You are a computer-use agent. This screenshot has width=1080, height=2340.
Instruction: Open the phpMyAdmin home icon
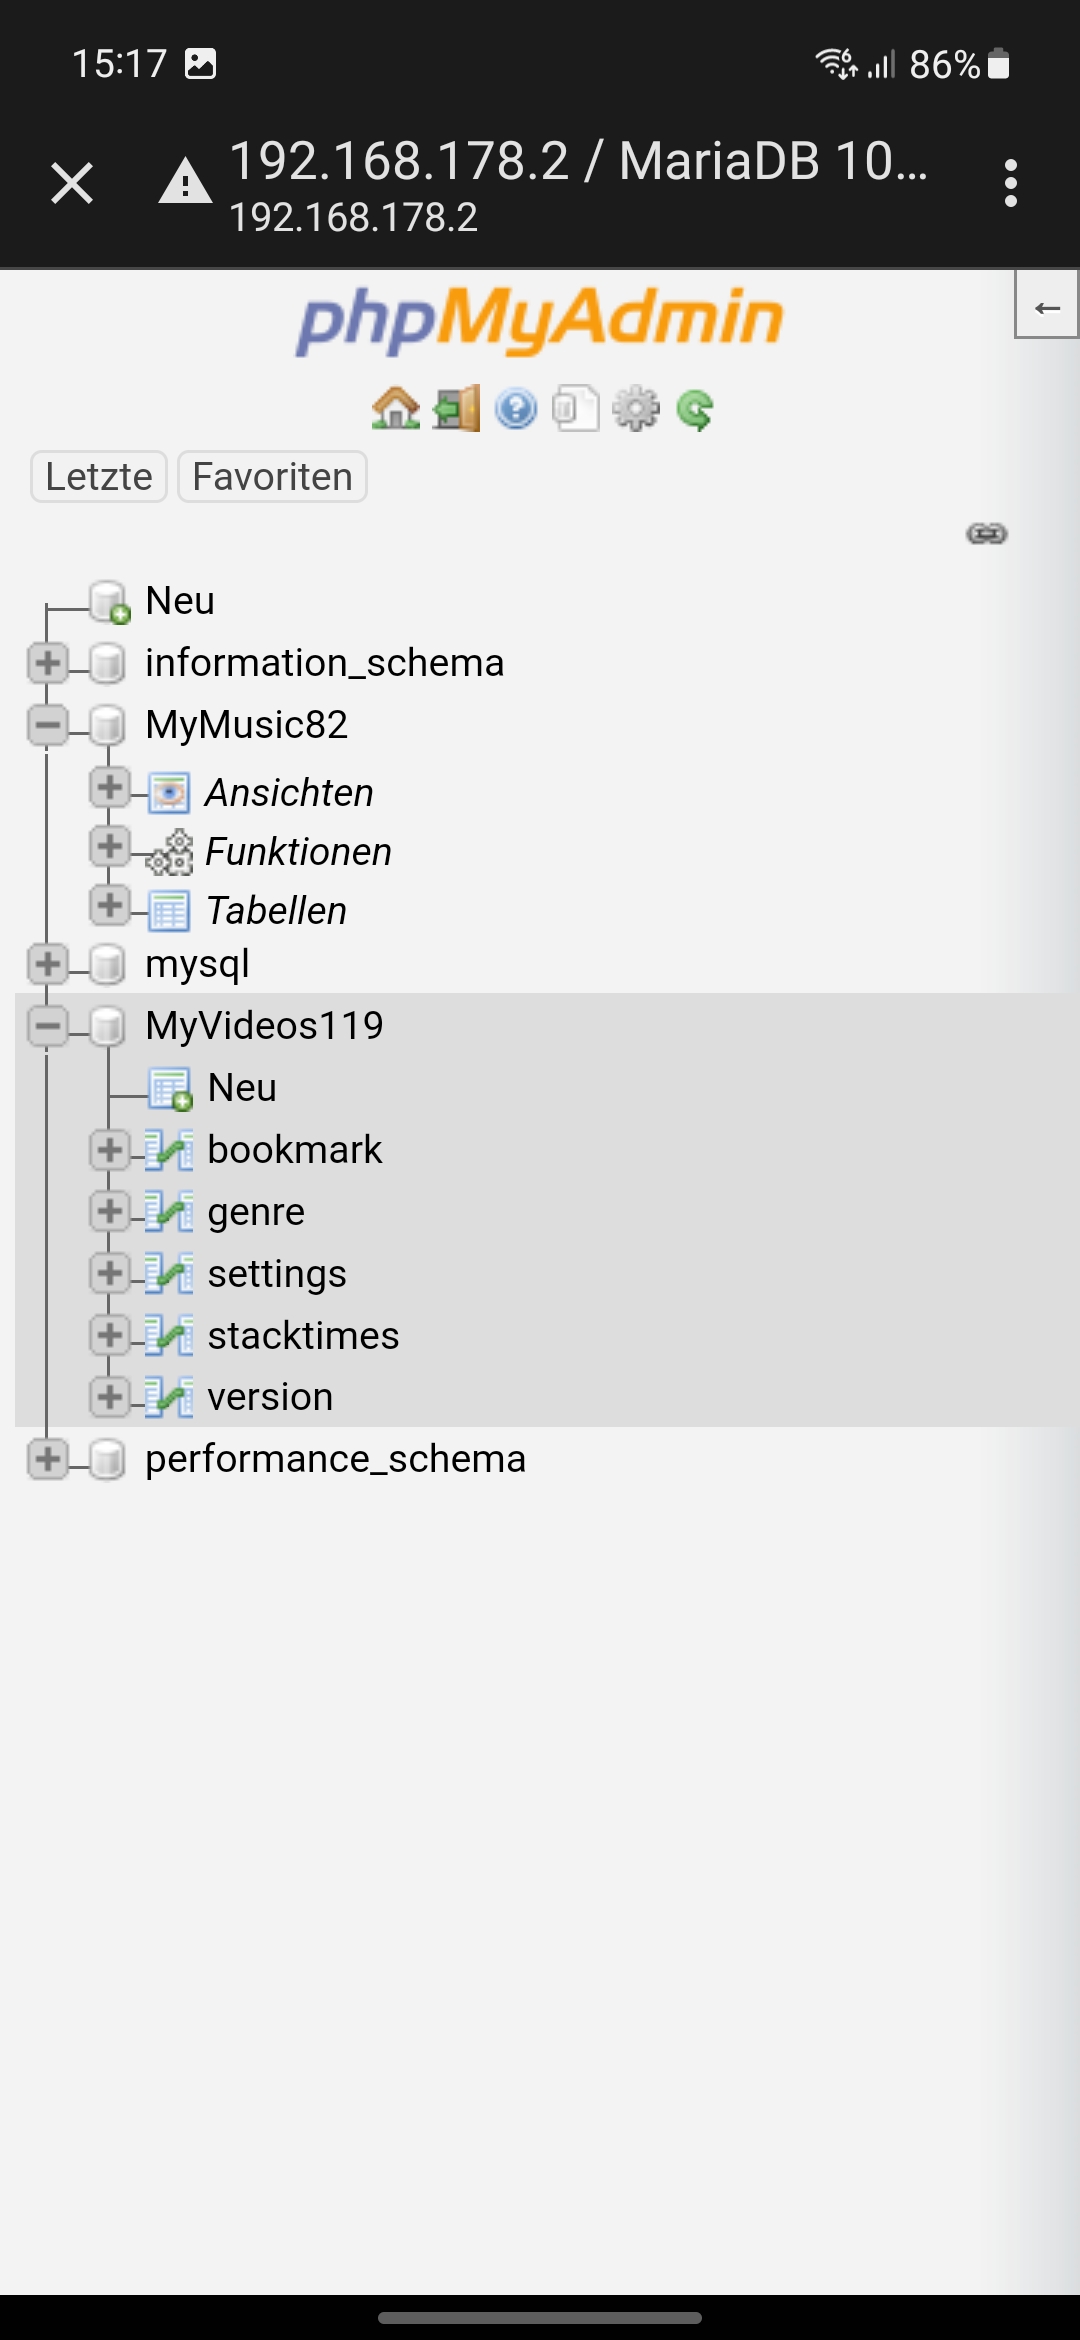pos(396,409)
